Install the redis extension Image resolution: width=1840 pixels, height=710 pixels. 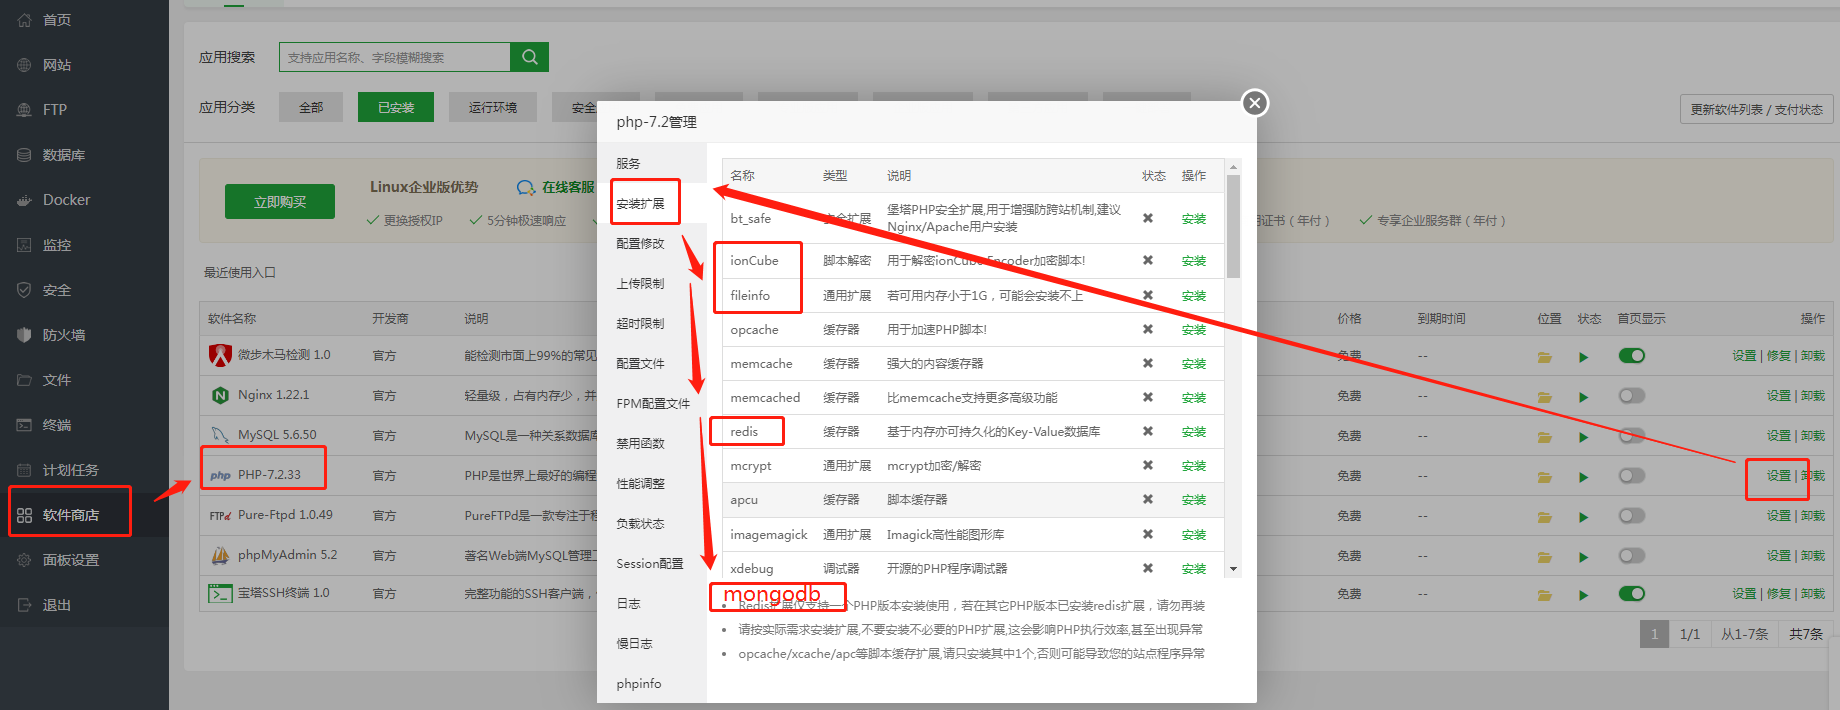tap(1193, 432)
